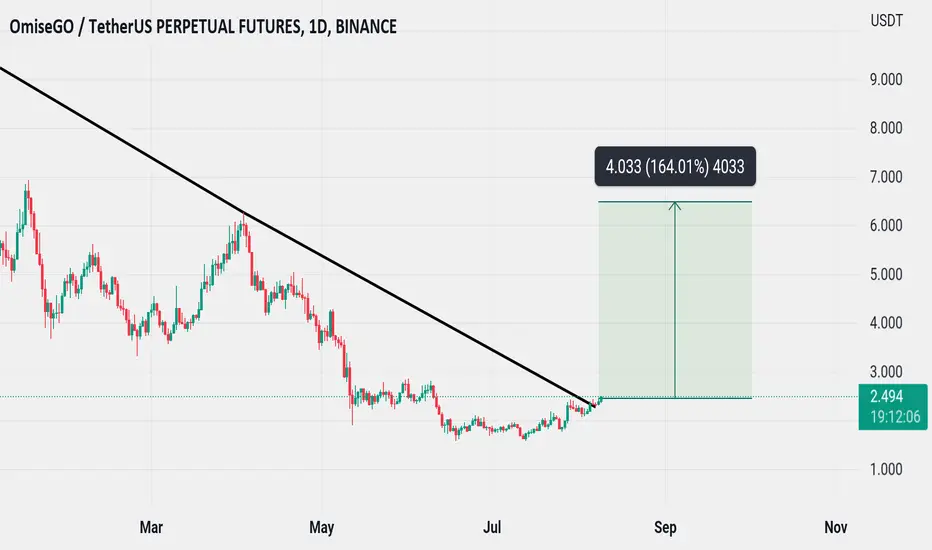Click the 6.000 price axis label
Viewport: 932px width, 550px height.
(x=886, y=225)
